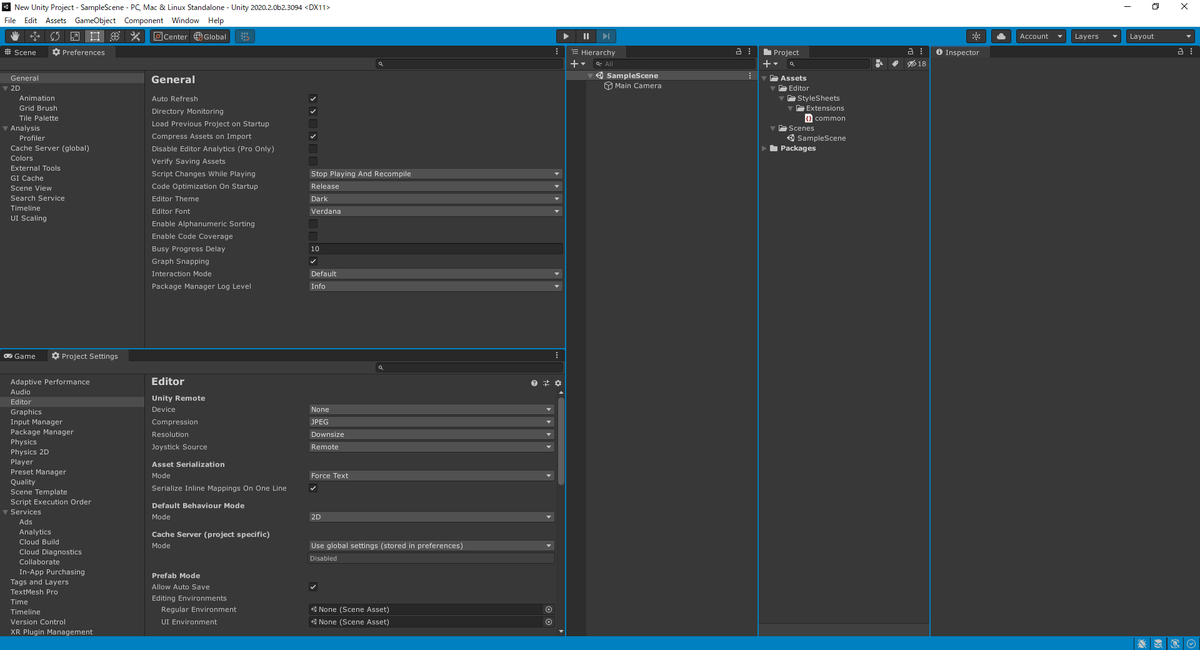Toggle pivot Center button

click(x=170, y=36)
